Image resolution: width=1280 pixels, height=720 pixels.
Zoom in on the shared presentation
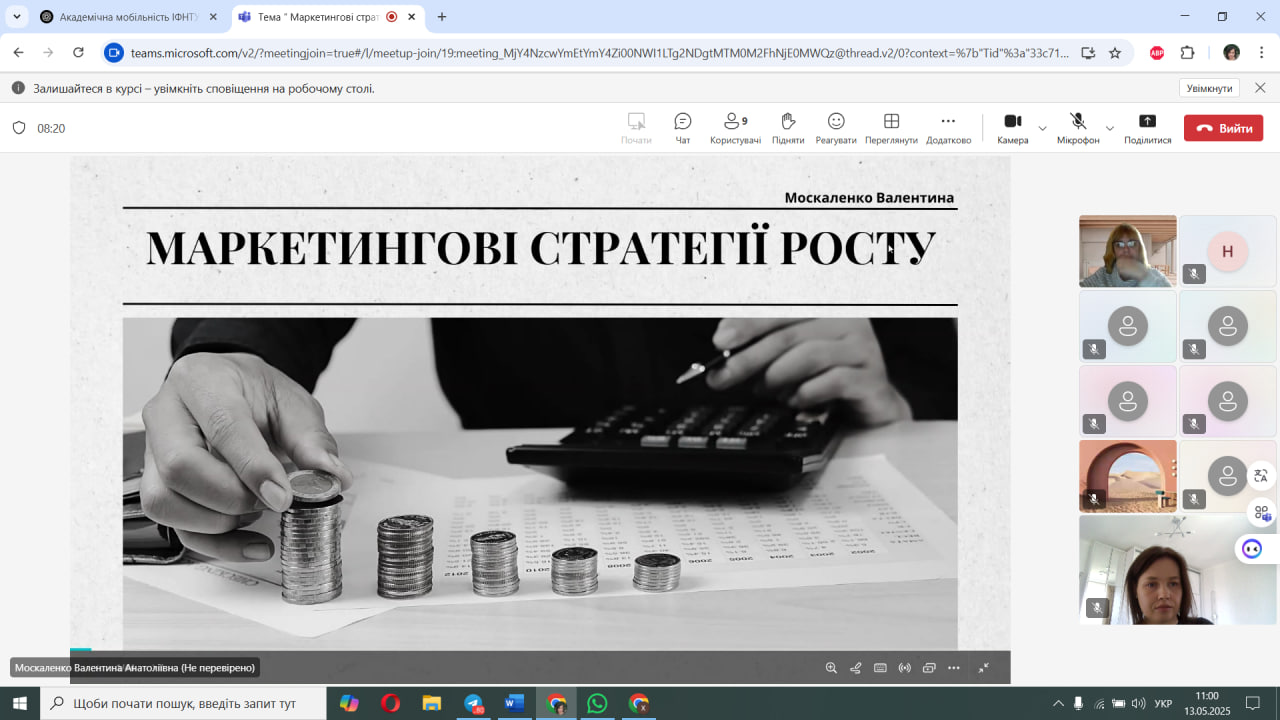(831, 668)
